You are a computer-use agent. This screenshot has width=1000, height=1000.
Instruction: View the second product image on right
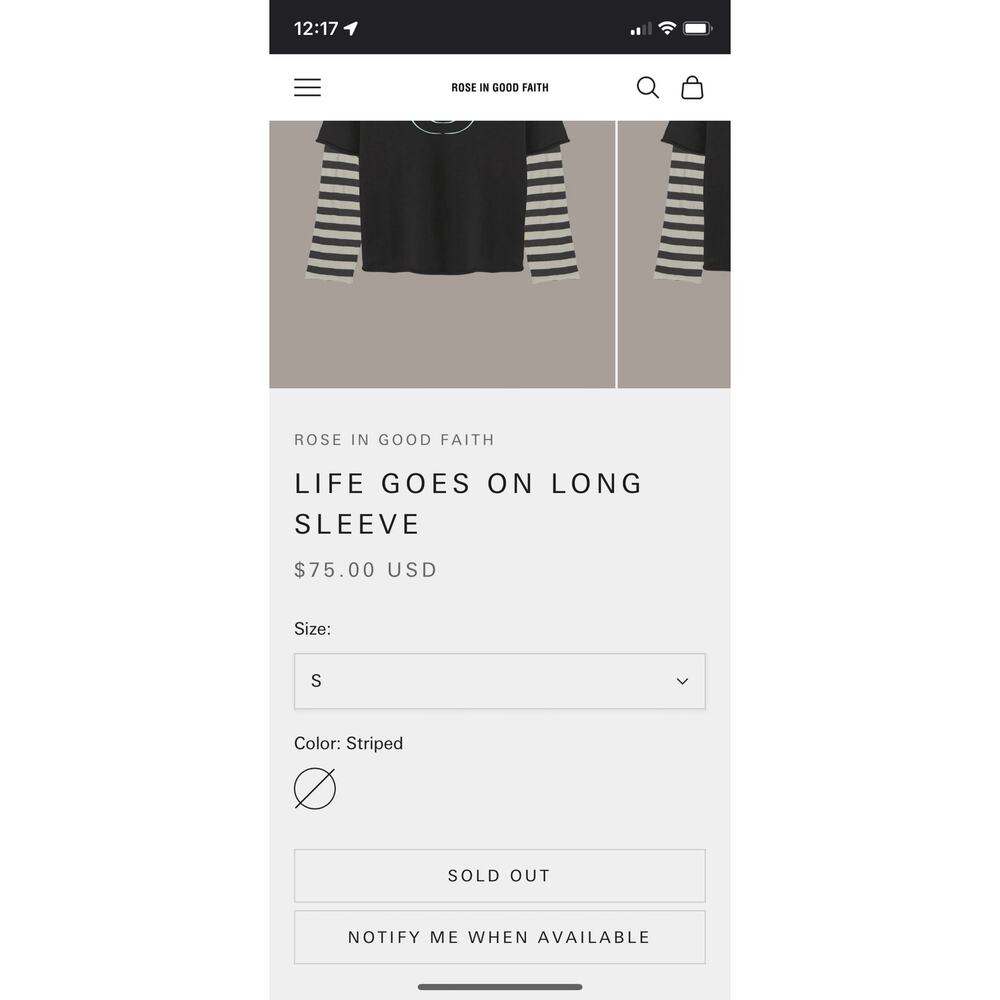click(674, 254)
